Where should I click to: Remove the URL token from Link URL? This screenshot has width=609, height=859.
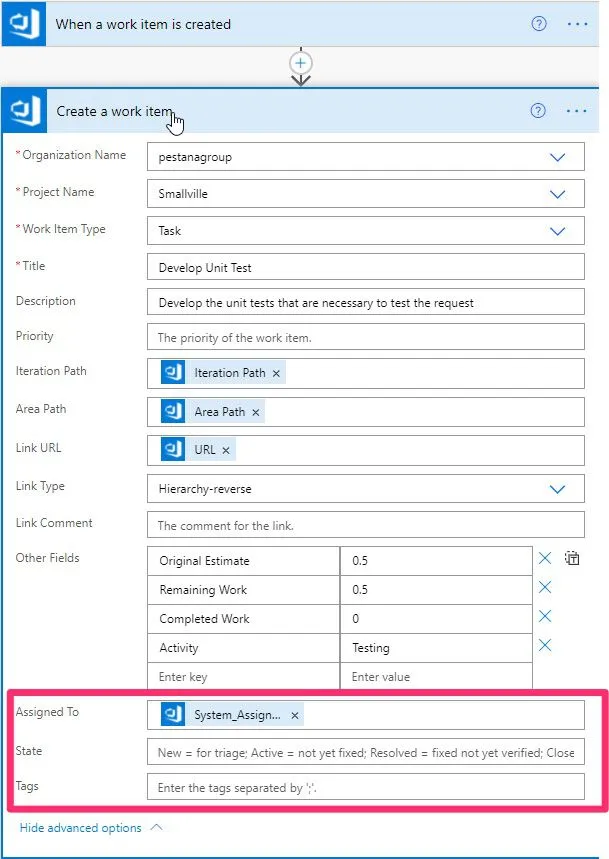point(226,450)
